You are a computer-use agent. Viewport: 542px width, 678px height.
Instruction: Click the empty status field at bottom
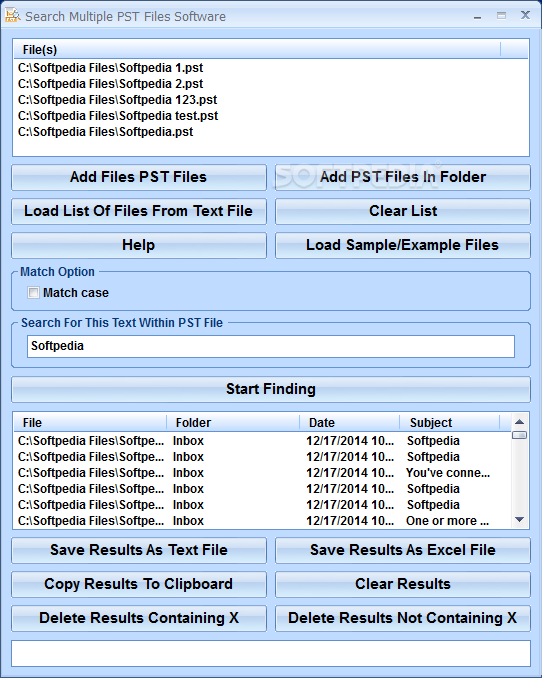pyautogui.click(x=271, y=654)
